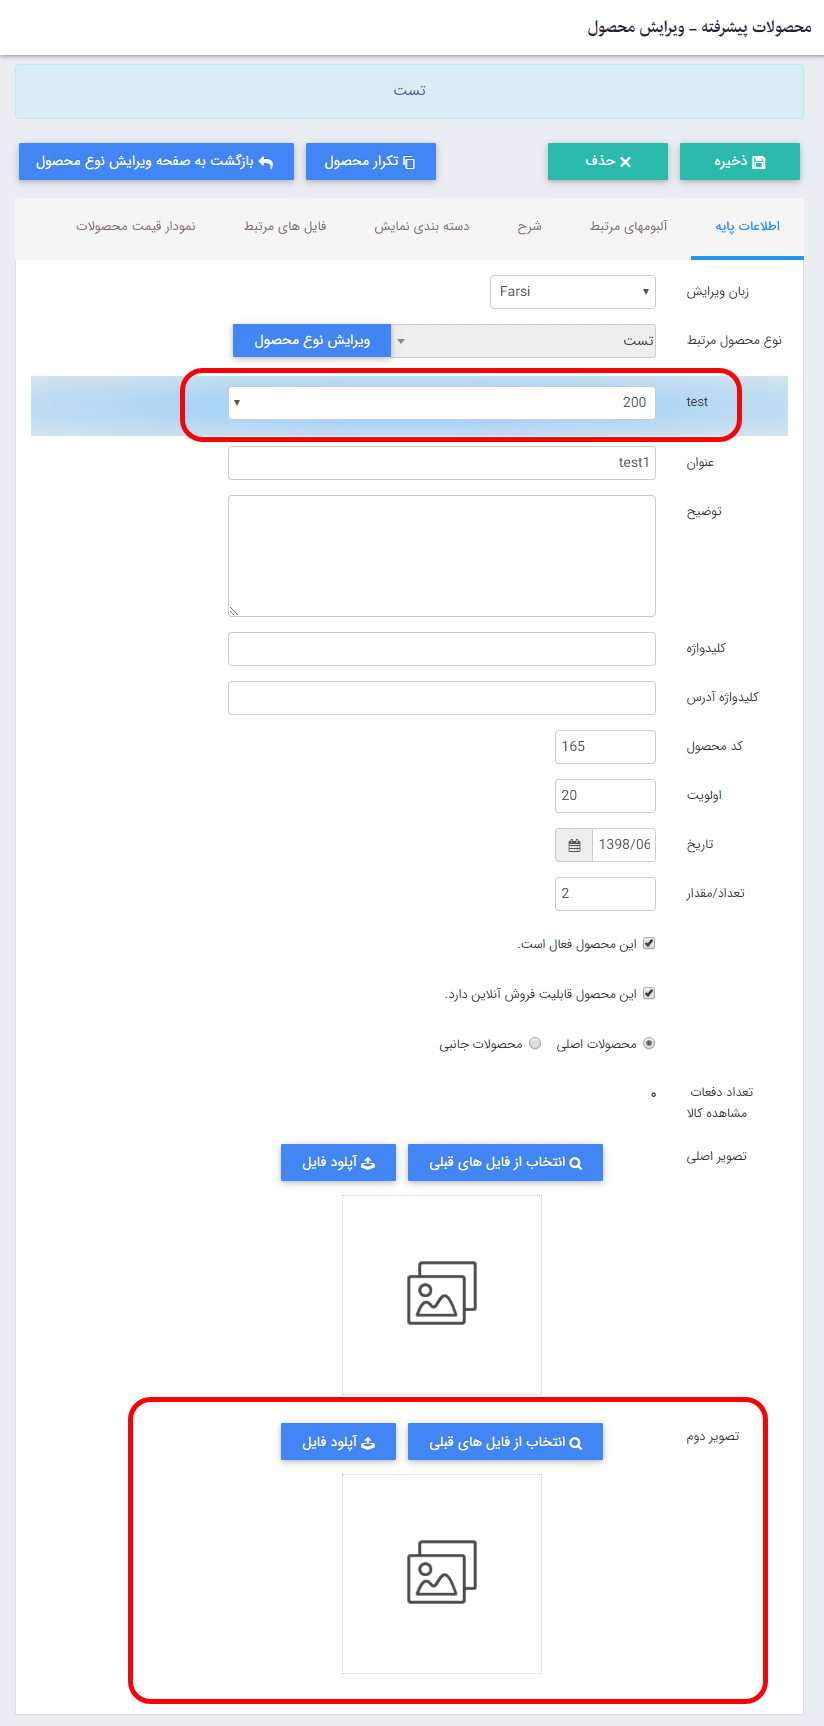Screen dimensions: 824x1726
Task: Open the test dropdown showing 200
Action: tap(442, 403)
